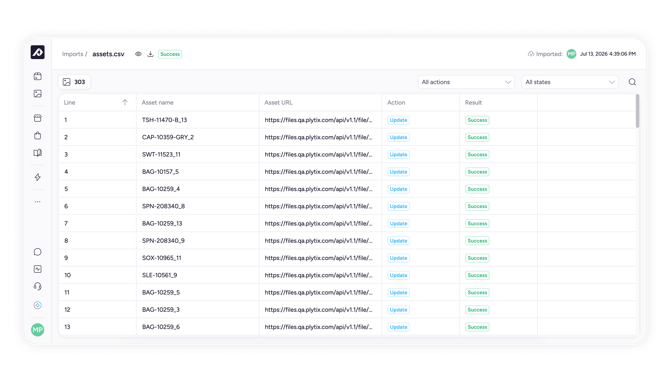Screen dimensions: 670x382
Task: Click the import date Jul 13 timestamp
Action: point(608,54)
